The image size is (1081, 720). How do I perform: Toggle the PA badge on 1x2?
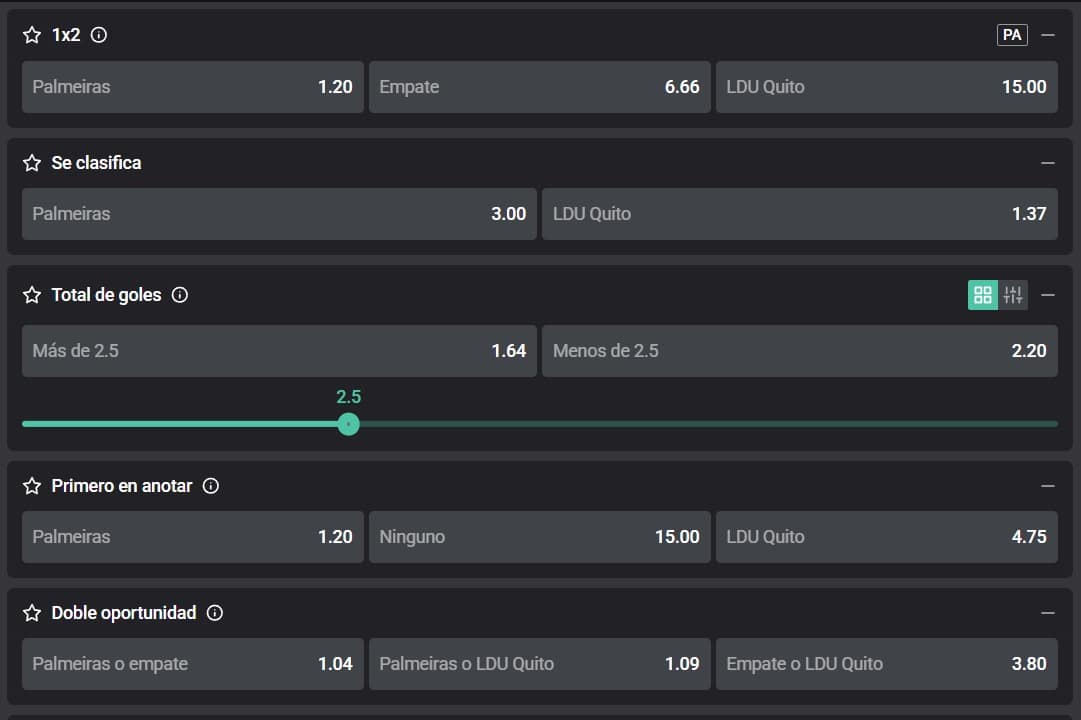(1012, 35)
